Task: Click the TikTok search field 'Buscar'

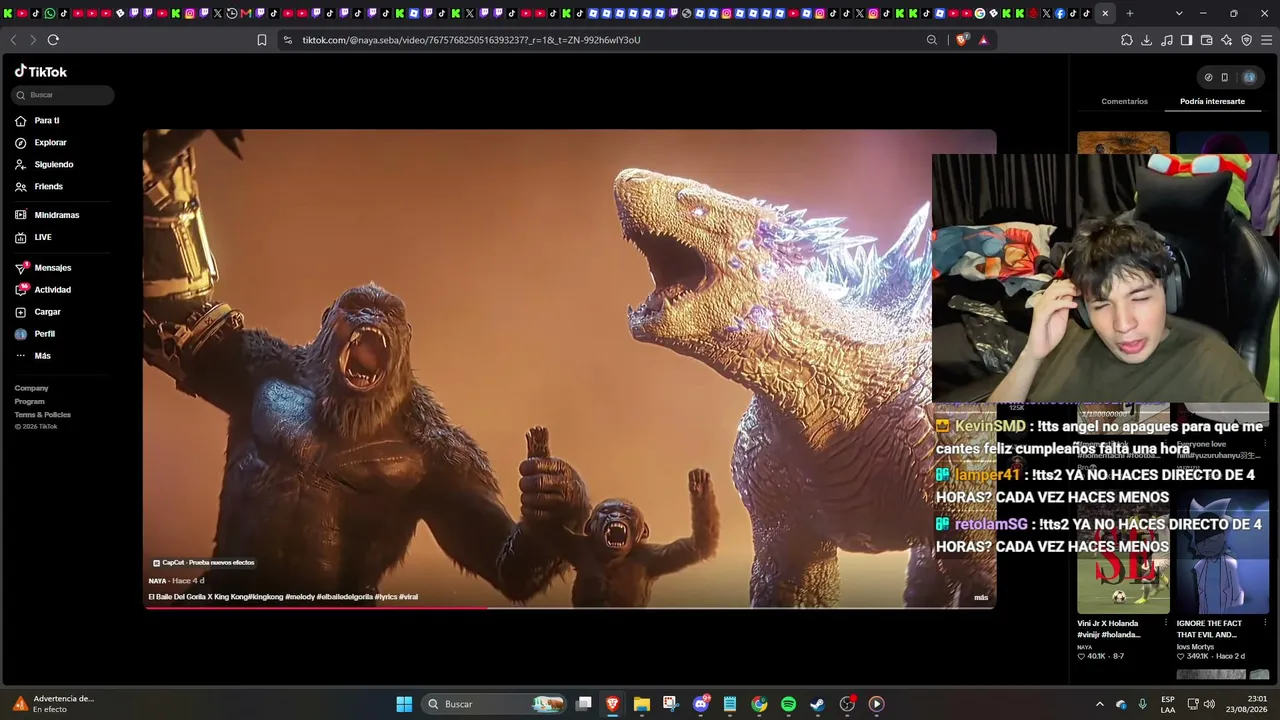Action: coord(63,95)
